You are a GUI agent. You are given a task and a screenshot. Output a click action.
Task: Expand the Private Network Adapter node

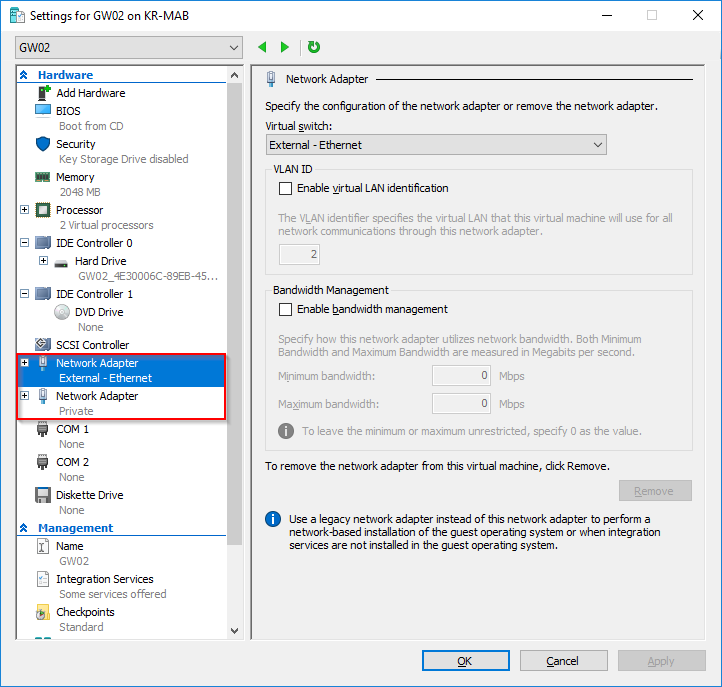pos(25,396)
